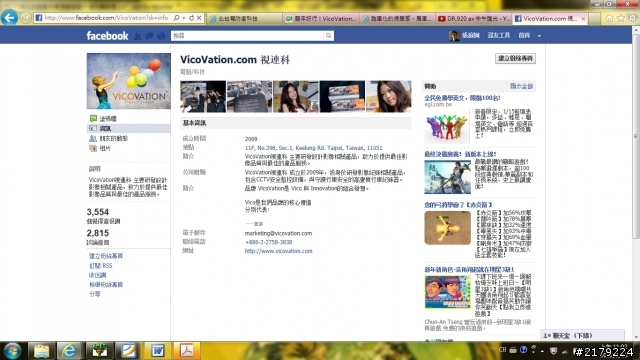Open Facebook notifications globe icon
640x360 pixels.
point(161,36)
